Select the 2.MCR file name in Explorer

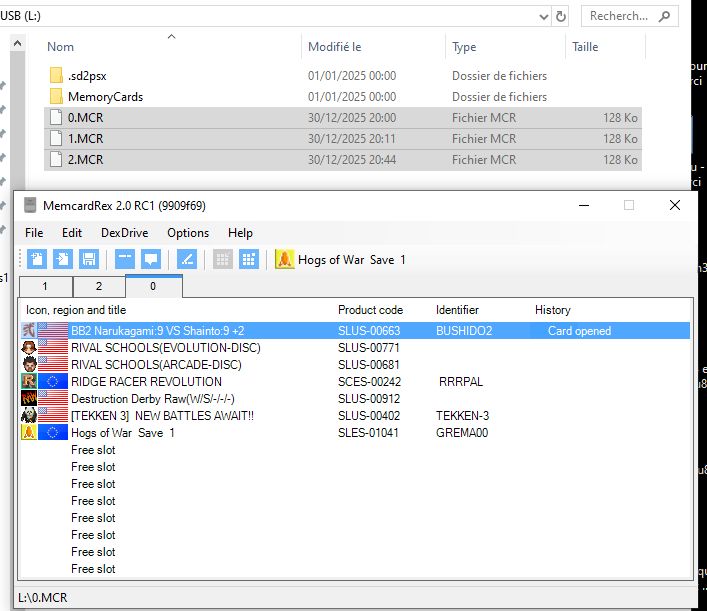pos(86,160)
